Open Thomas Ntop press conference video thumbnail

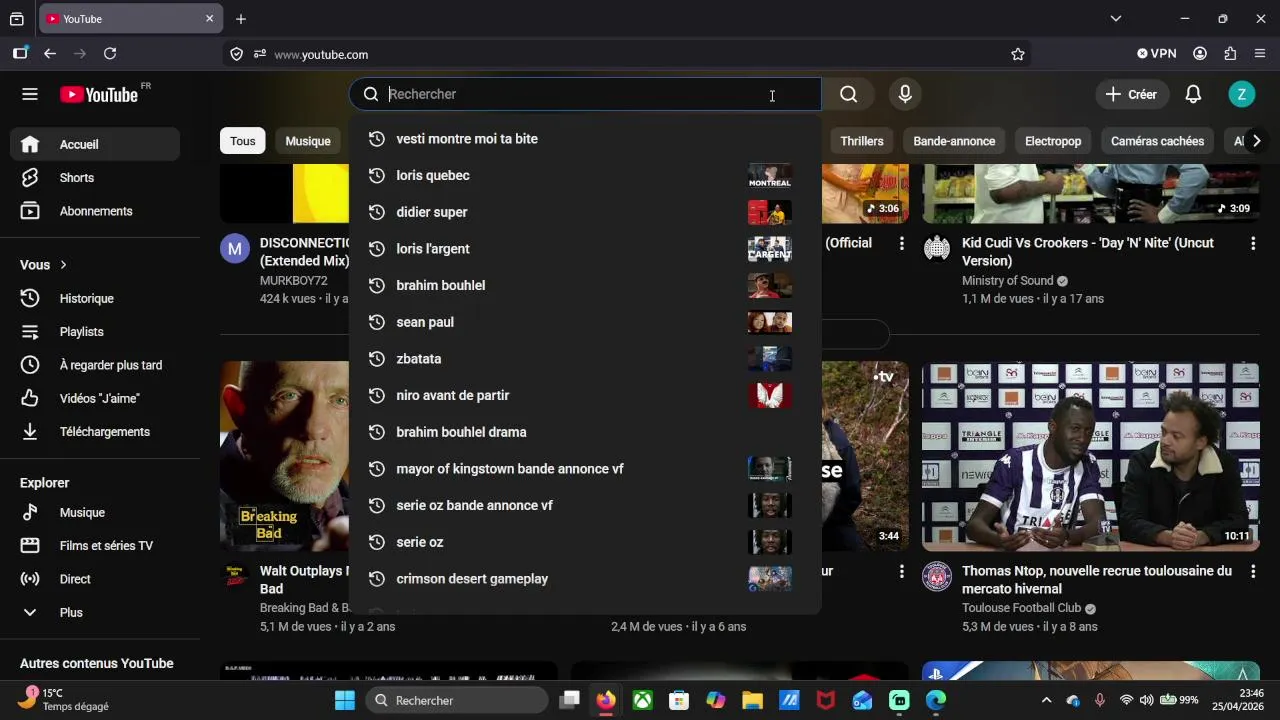click(1090, 456)
